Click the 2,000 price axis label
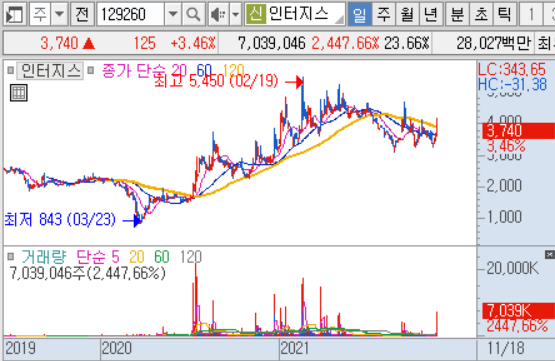Image resolution: width=555 pixels, height=361 pixels. (504, 185)
